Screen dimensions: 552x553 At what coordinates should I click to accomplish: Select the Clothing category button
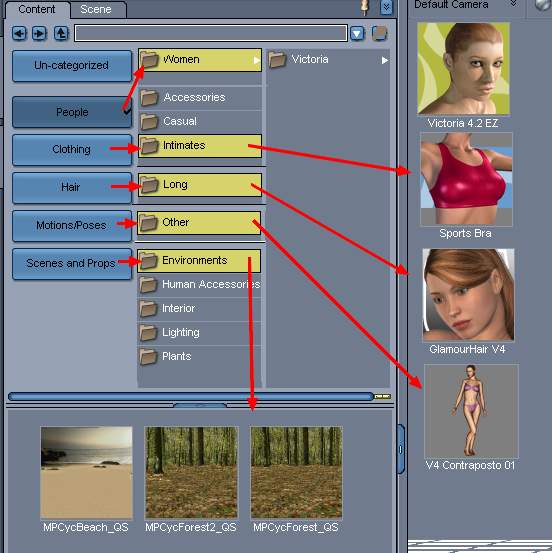point(72,150)
